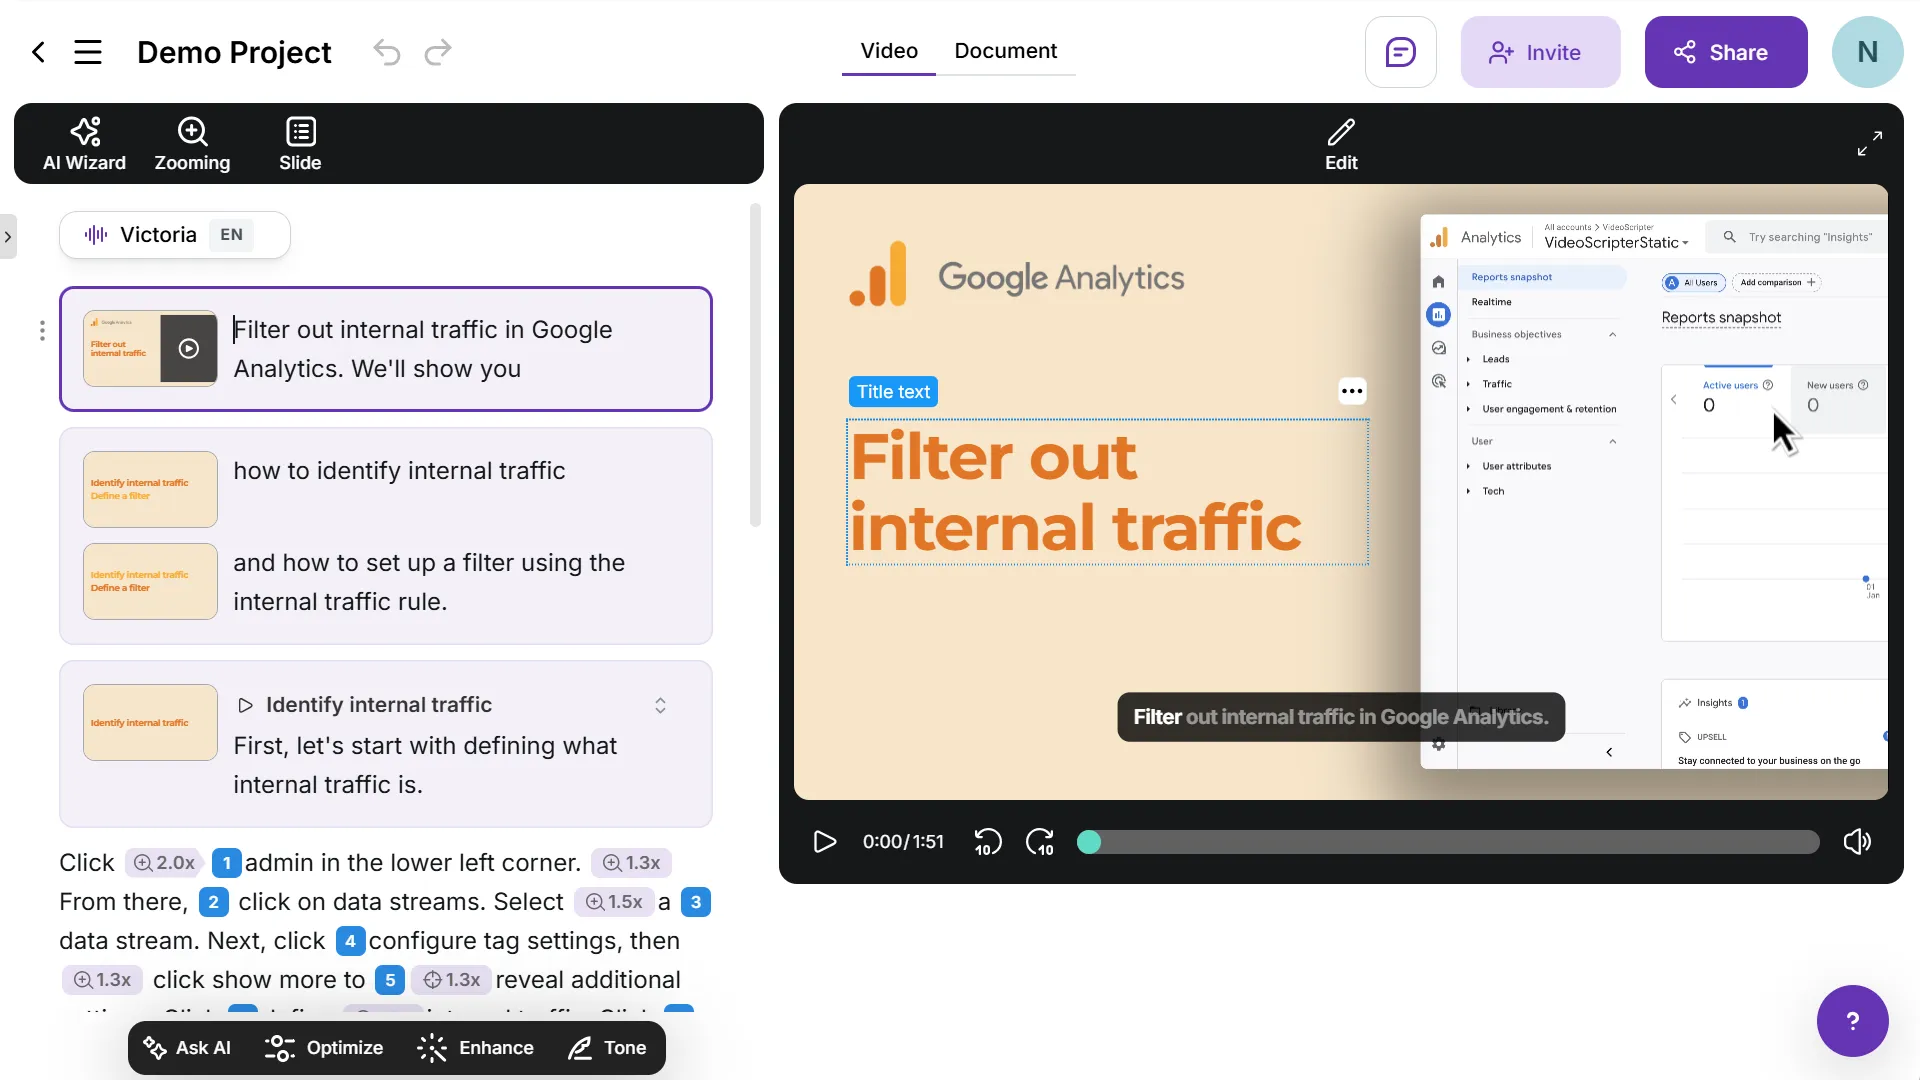Viewport: 1920px width, 1080px height.
Task: Click the script text 'Filter out internal traffic in Google'
Action: point(423,330)
